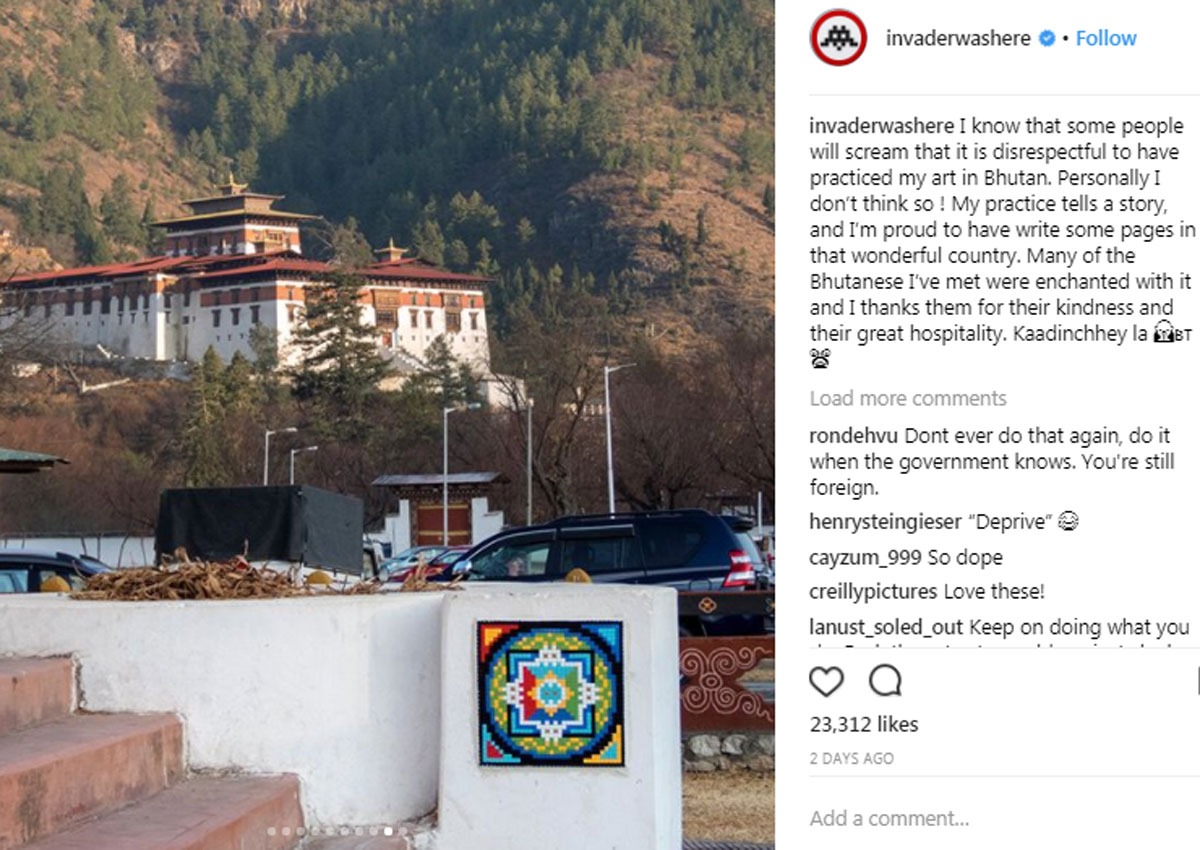The width and height of the screenshot is (1200, 850).
Task: Jump to the first carousel dot
Action: (x=271, y=831)
